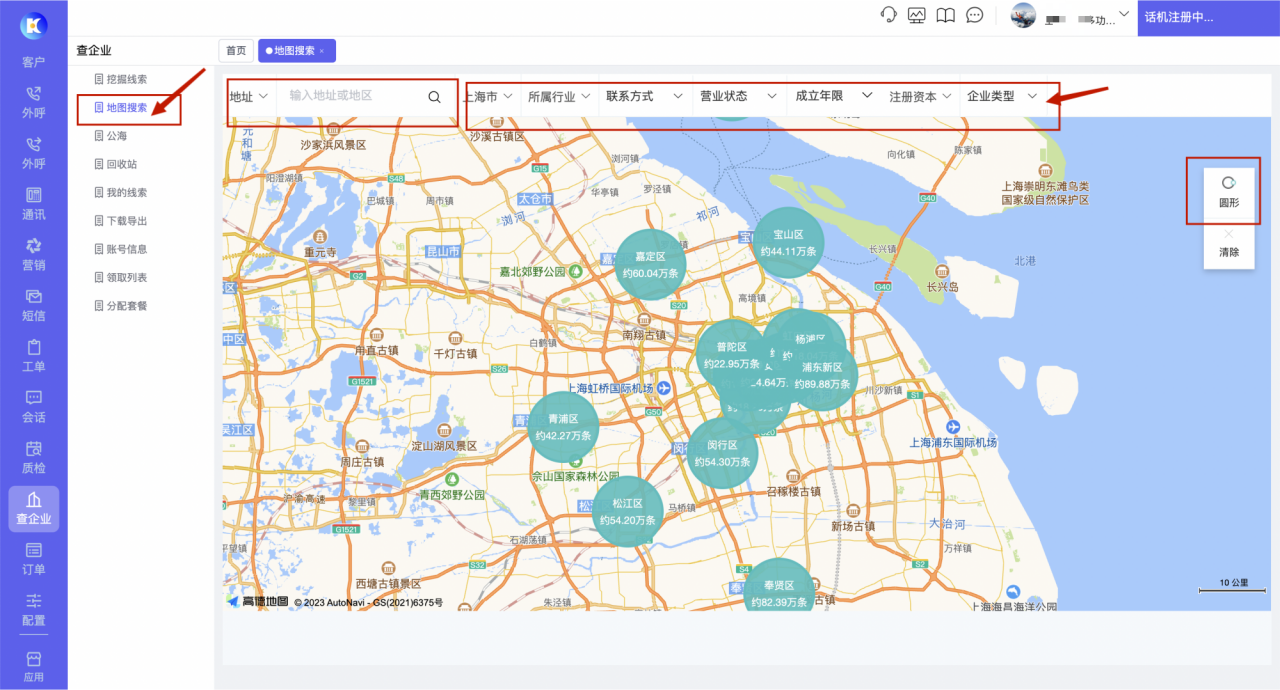Open the 地址 search type dropdown
This screenshot has width=1280, height=690.
coord(249,97)
